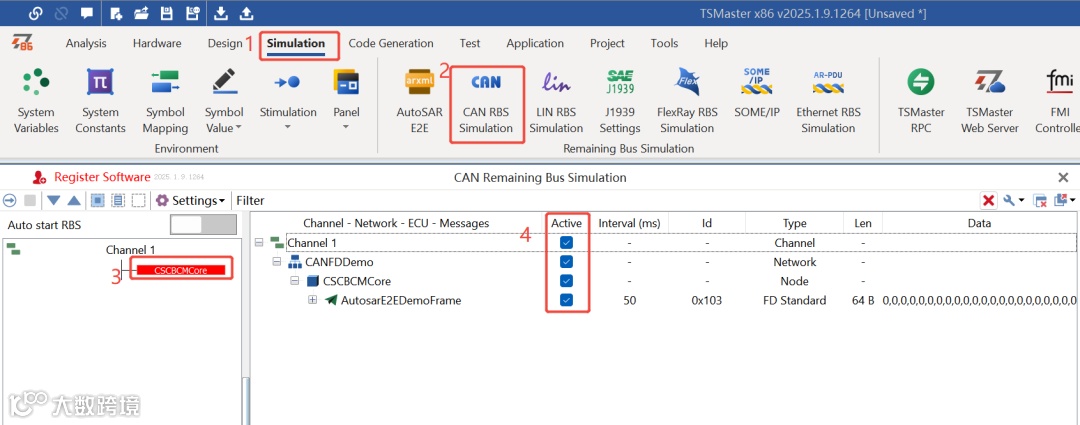The image size is (1080, 425).
Task: Select the red CSCBCMCore node block
Action: click(181, 270)
